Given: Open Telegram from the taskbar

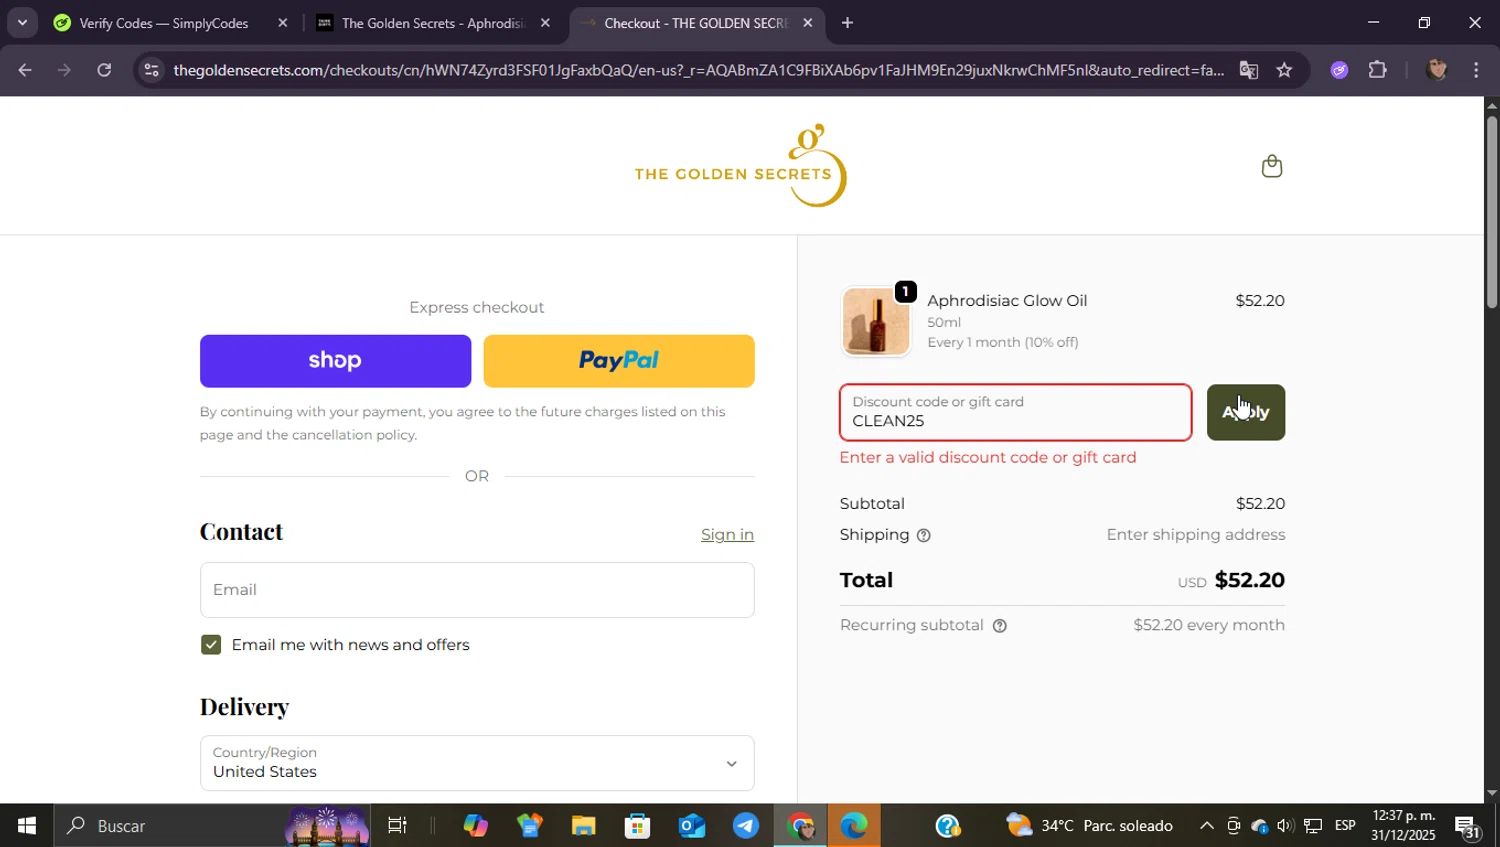Looking at the screenshot, I should tap(745, 826).
